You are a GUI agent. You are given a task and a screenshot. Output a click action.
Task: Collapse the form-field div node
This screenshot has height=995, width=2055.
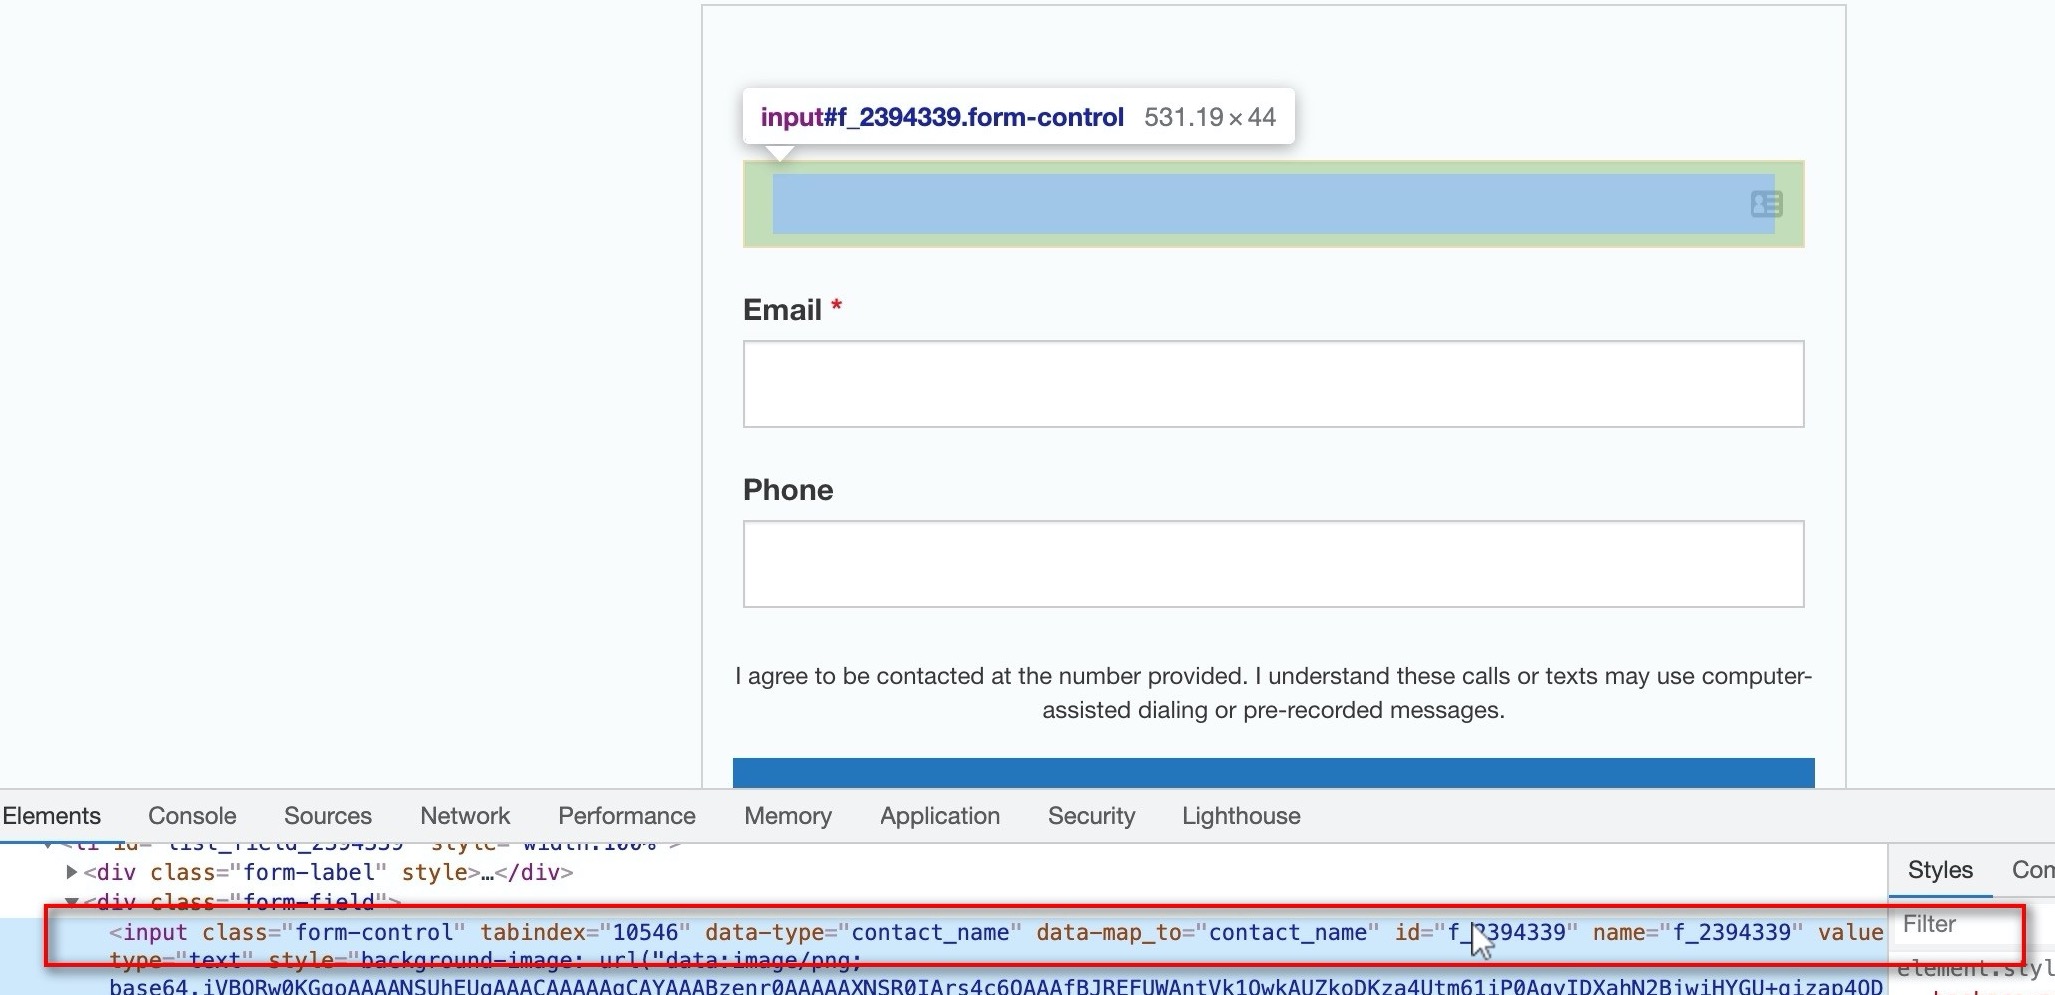[71, 901]
